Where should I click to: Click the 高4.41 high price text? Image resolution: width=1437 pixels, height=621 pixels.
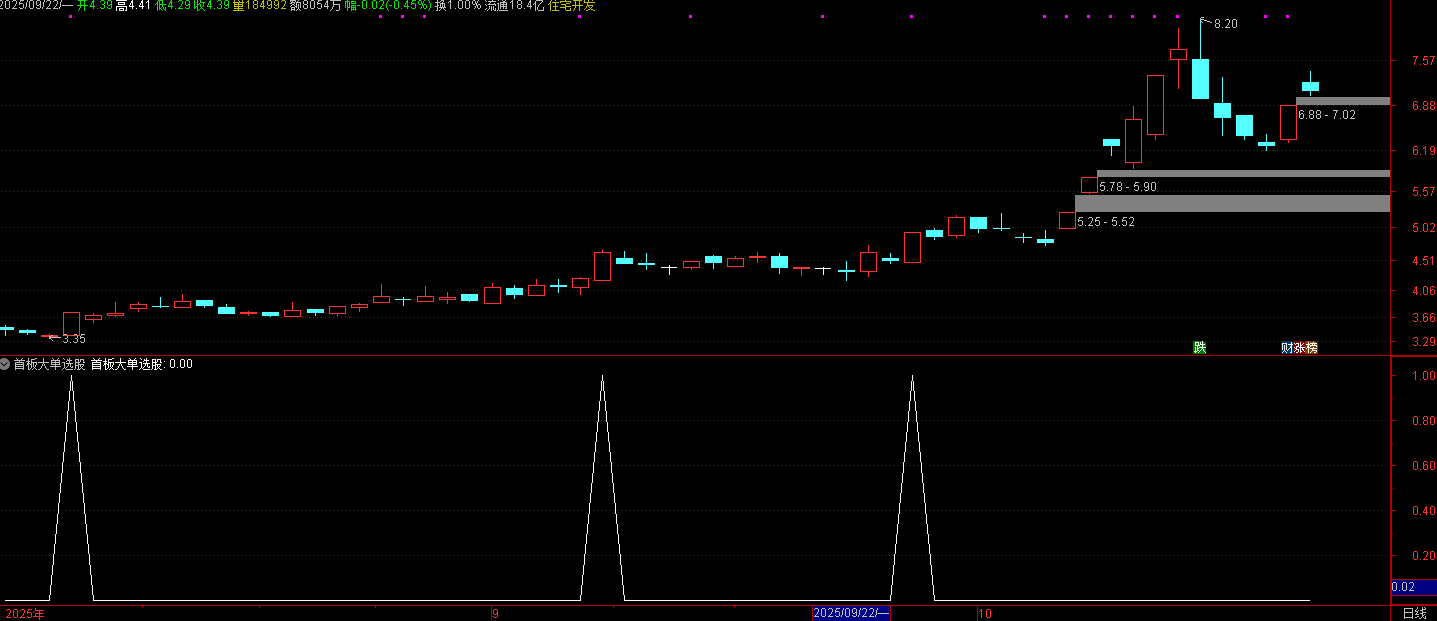(133, 6)
